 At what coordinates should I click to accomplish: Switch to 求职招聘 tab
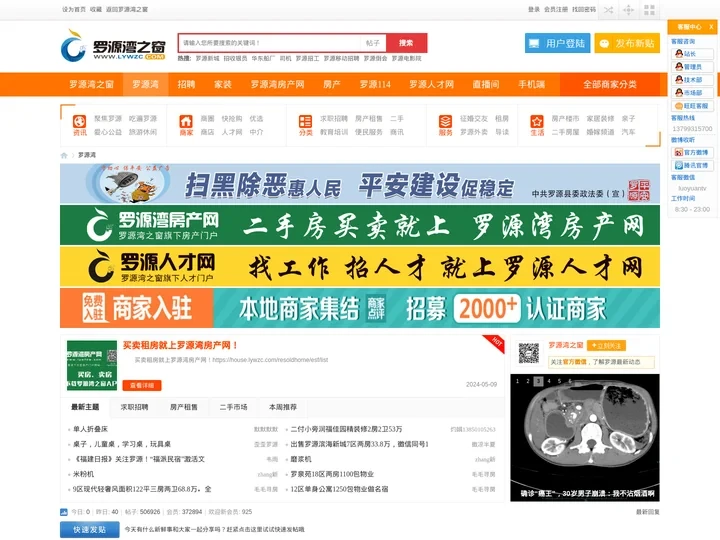pyautogui.click(x=135, y=407)
